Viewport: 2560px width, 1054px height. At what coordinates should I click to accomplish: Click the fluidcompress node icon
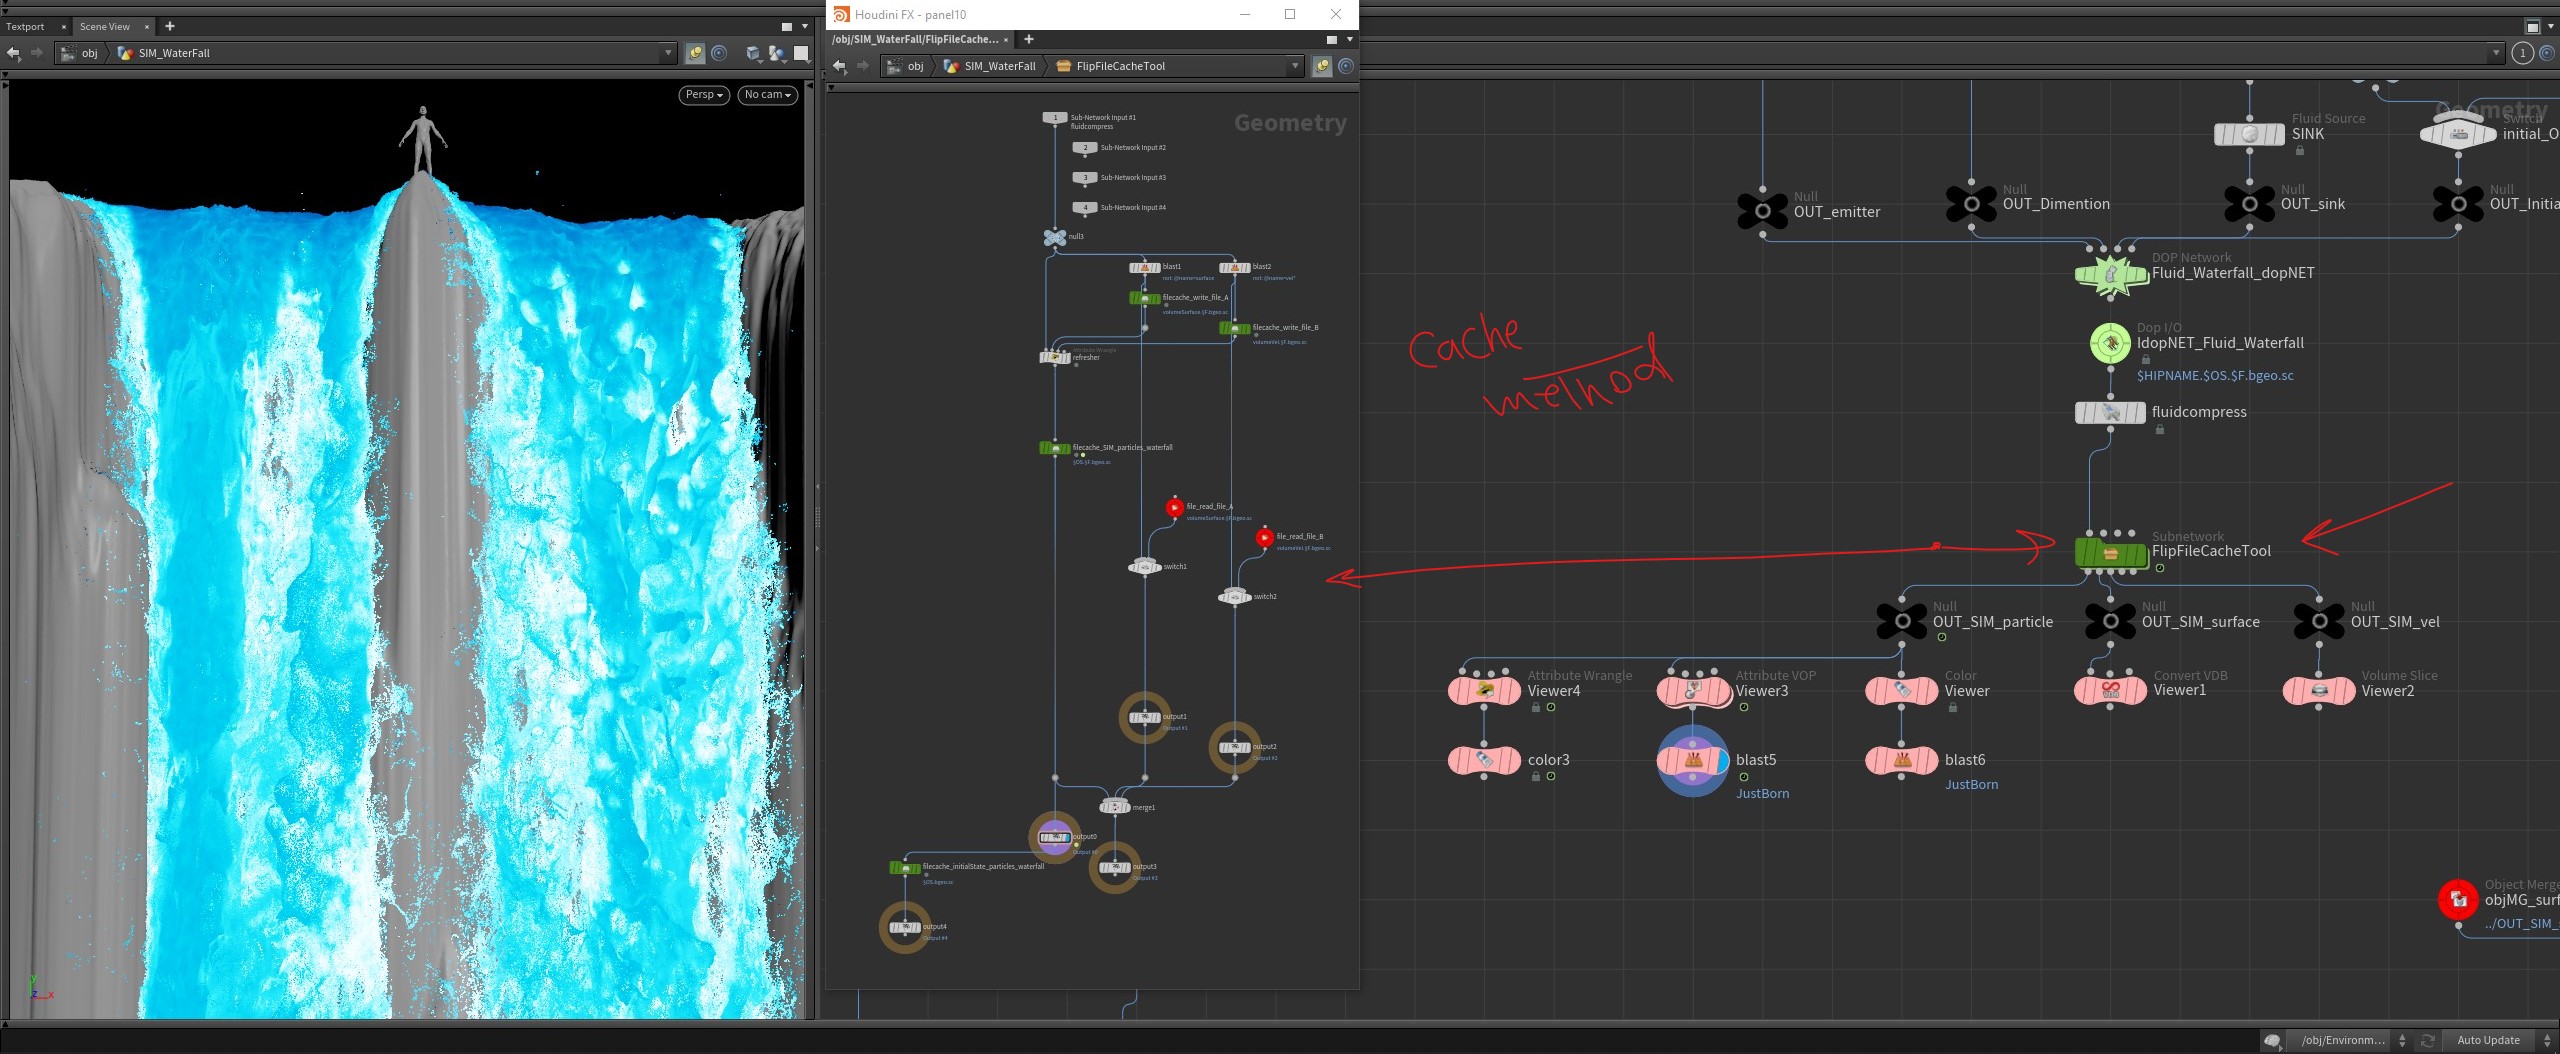tap(2110, 412)
